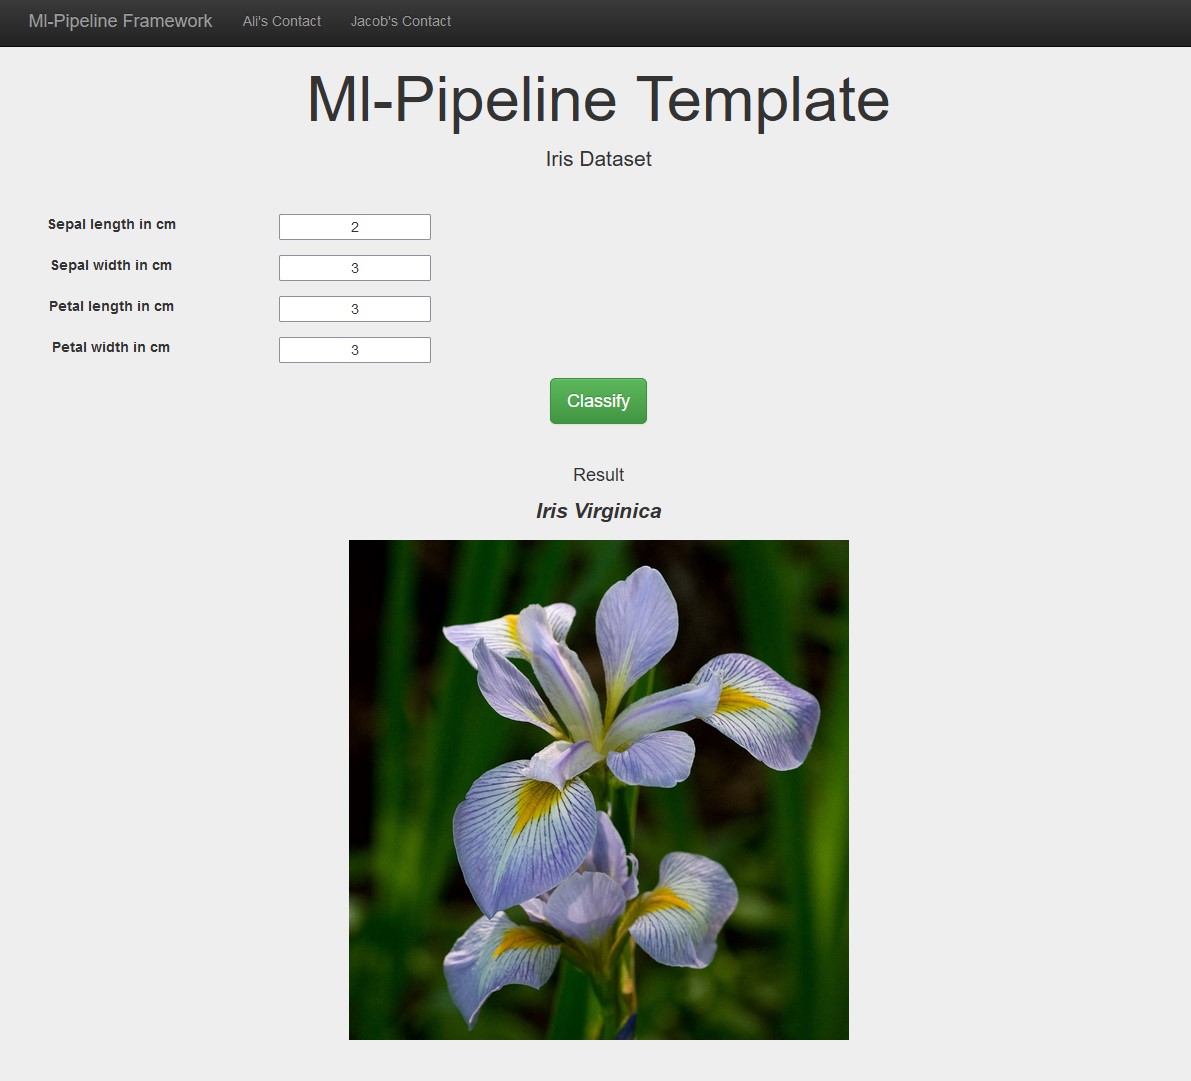Click the Iris Virginica result label

coord(598,511)
